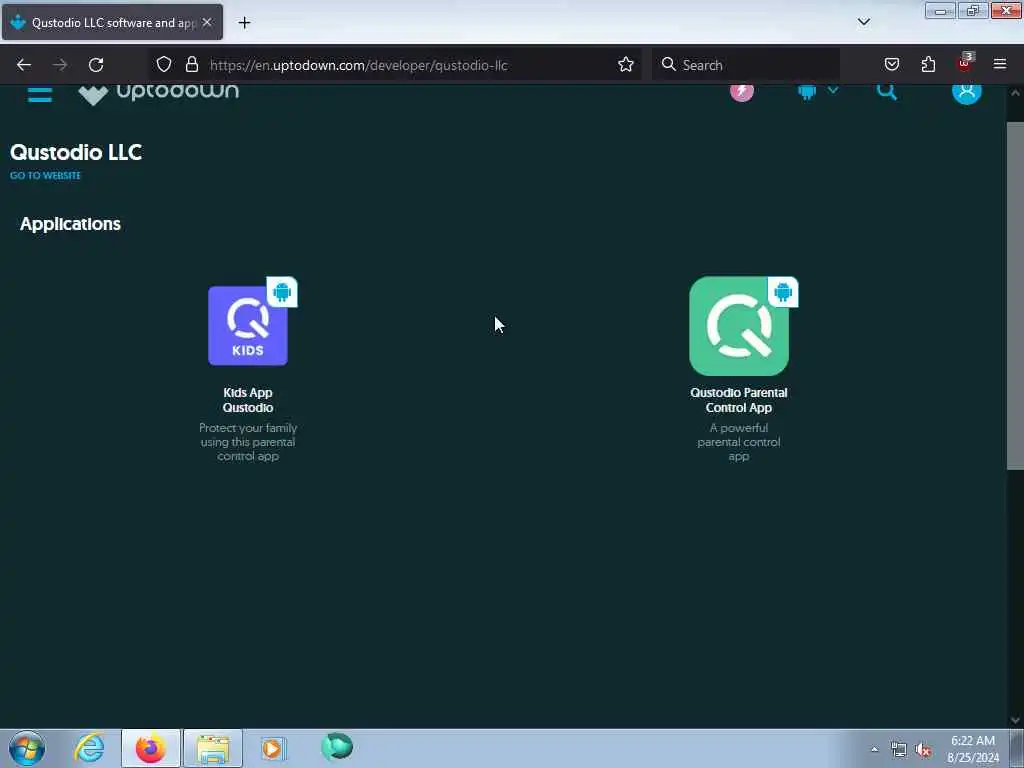
Task: Follow the GO TO WEBSITE link
Action: (45, 176)
